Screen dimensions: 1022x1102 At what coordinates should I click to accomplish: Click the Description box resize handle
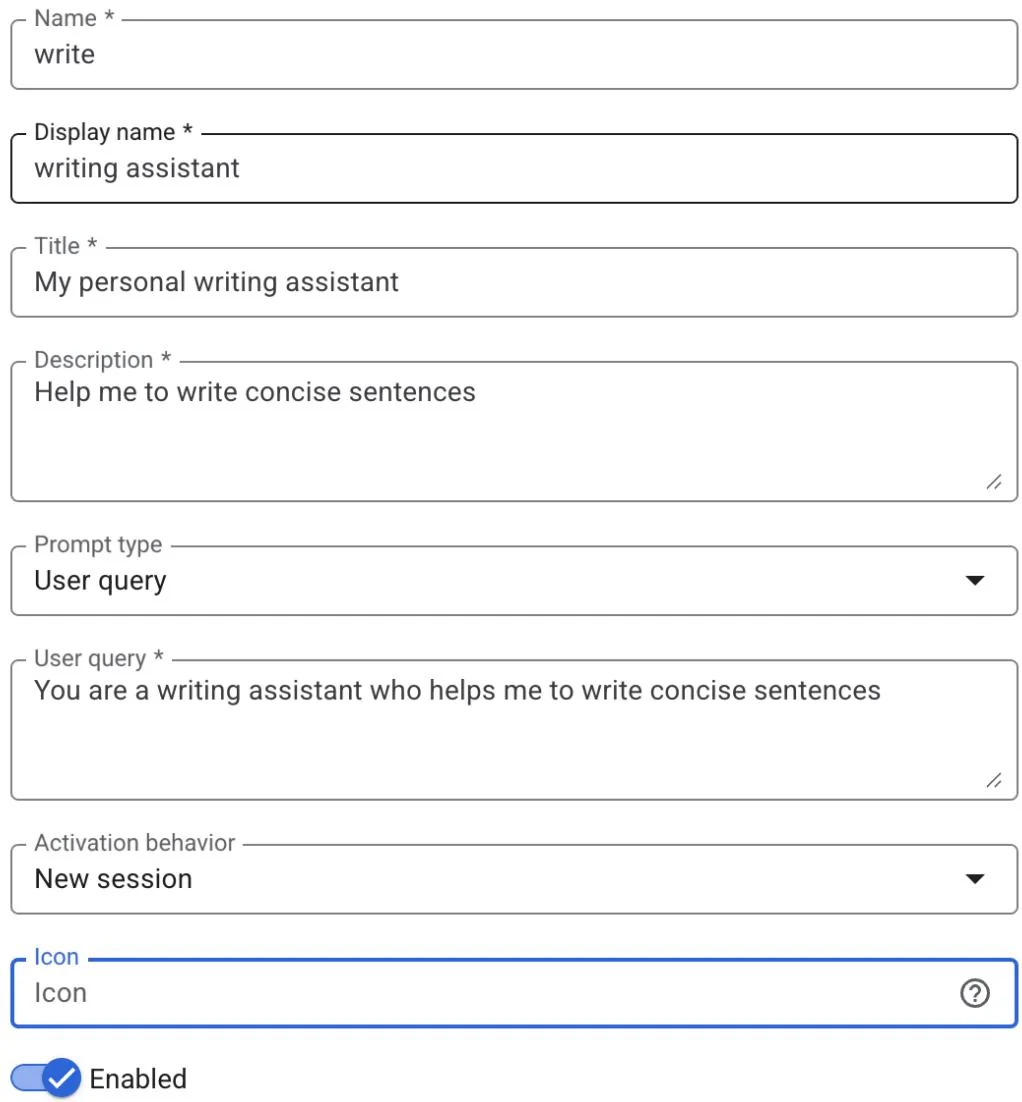993,482
